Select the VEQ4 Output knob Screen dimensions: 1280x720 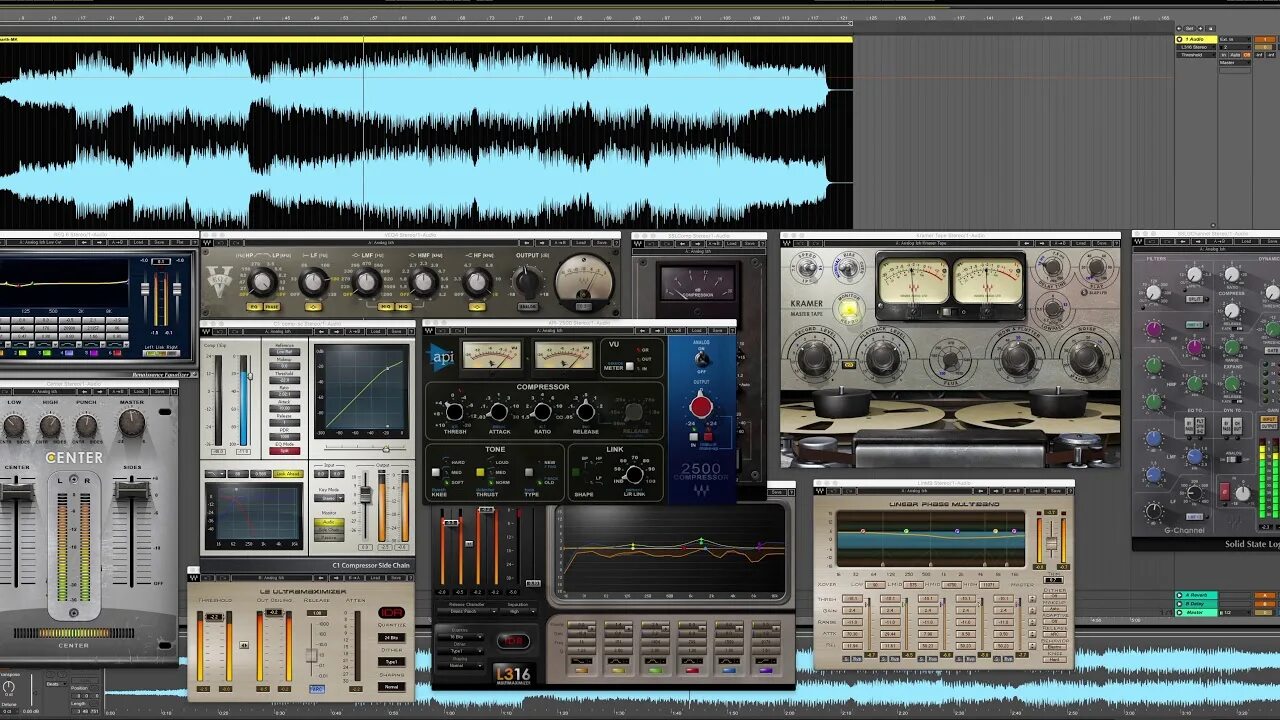tap(527, 283)
